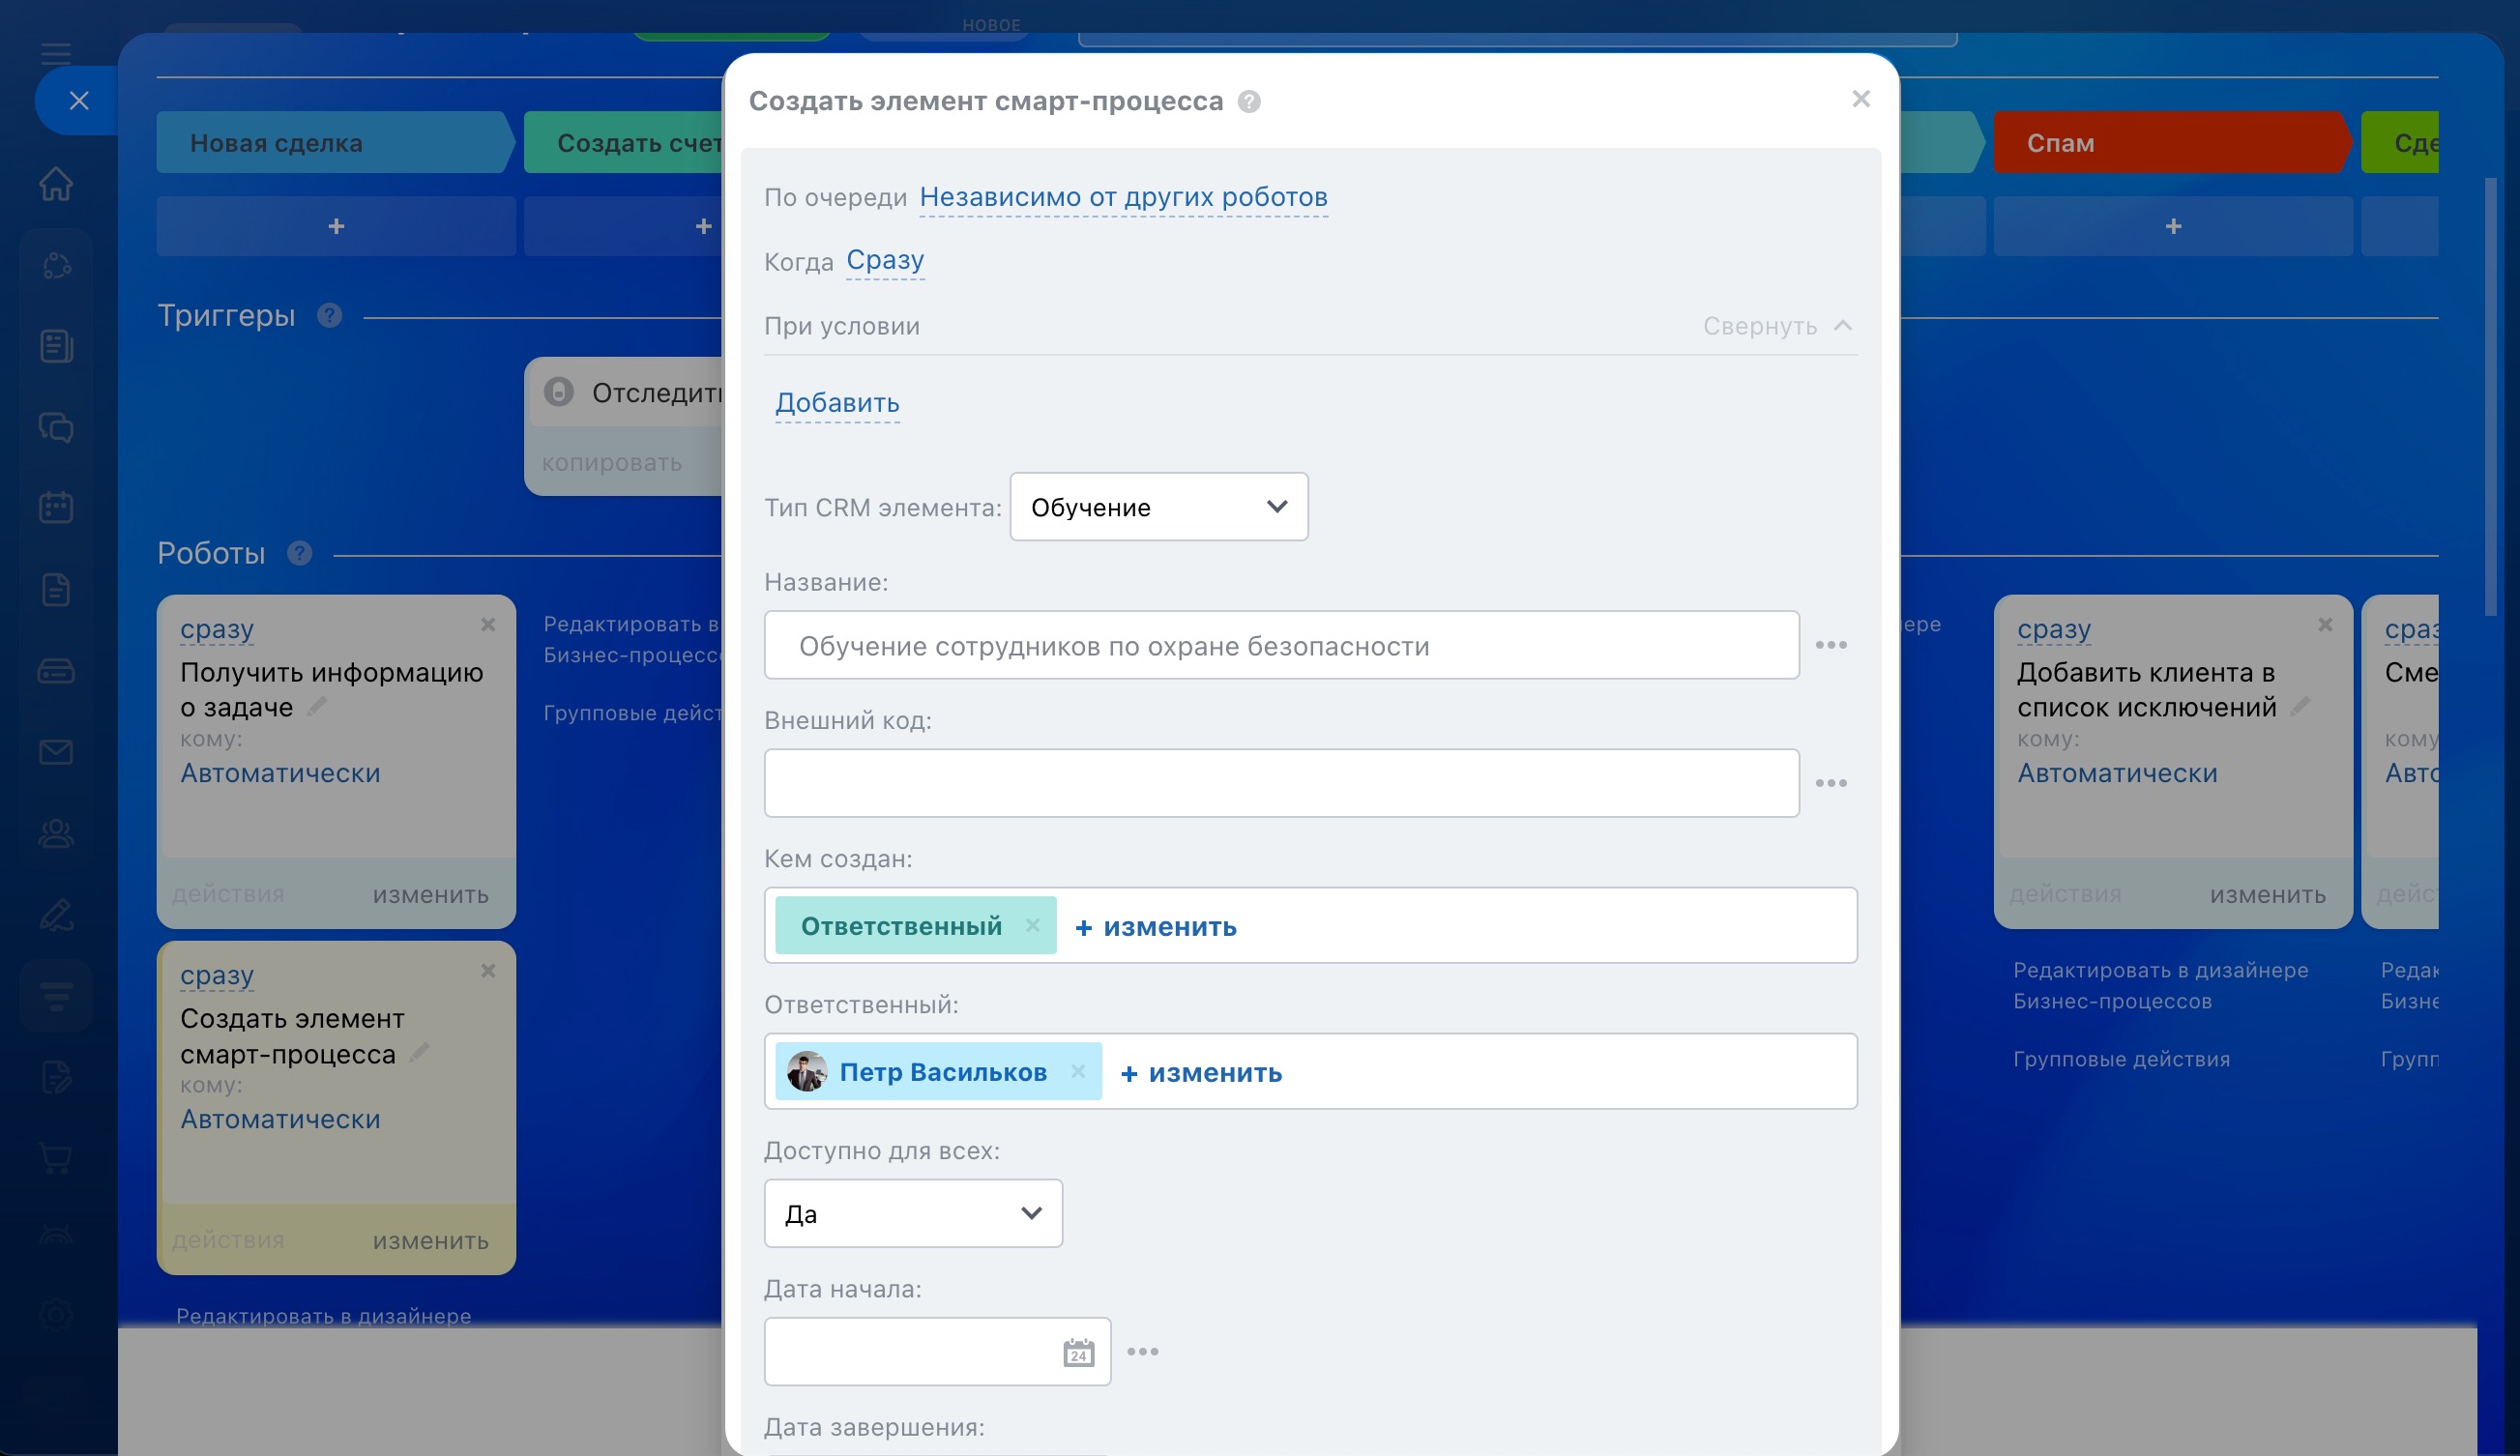This screenshot has width=2520, height=1456.
Task: Click '+ изменить' in the Ответственный field
Action: [x=1201, y=1073]
